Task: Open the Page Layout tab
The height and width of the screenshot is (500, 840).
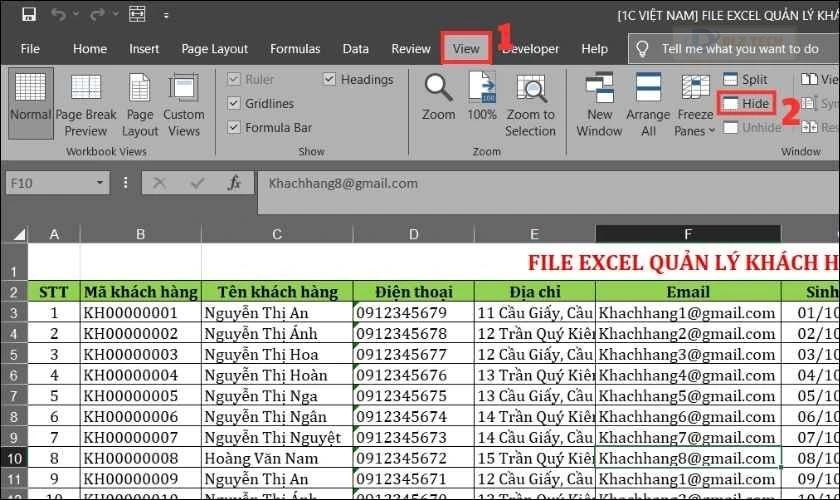Action: (x=214, y=49)
